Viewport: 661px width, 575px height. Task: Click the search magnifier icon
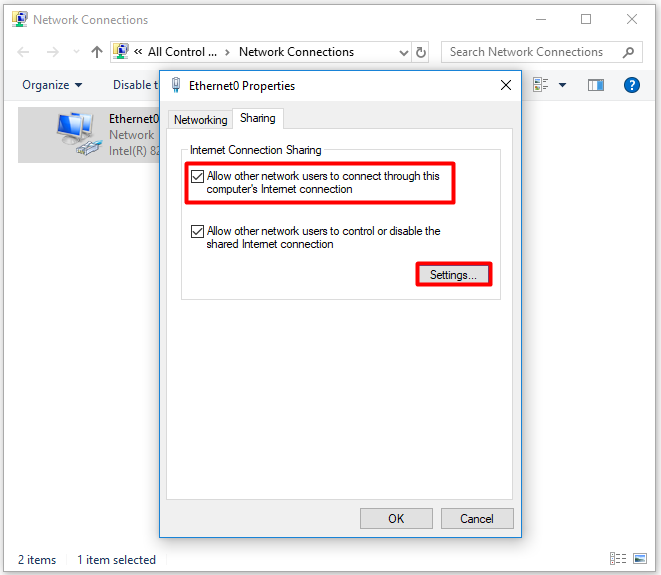pos(629,52)
